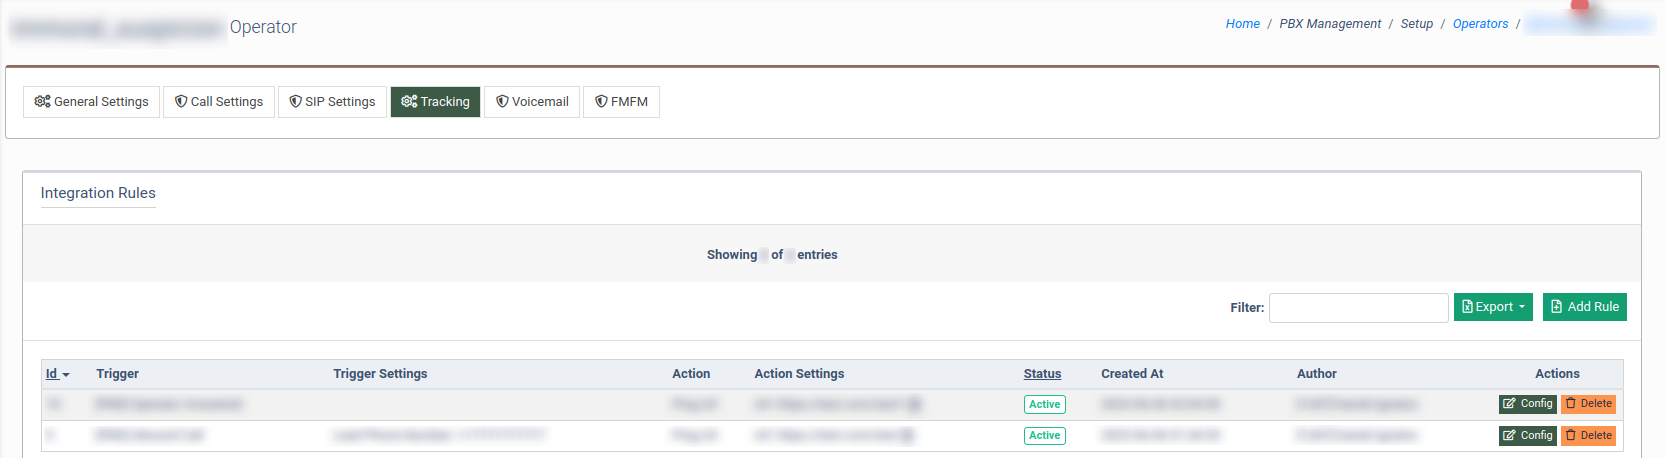Click the Add Rule button
This screenshot has width=1666, height=458.
pyautogui.click(x=1584, y=307)
